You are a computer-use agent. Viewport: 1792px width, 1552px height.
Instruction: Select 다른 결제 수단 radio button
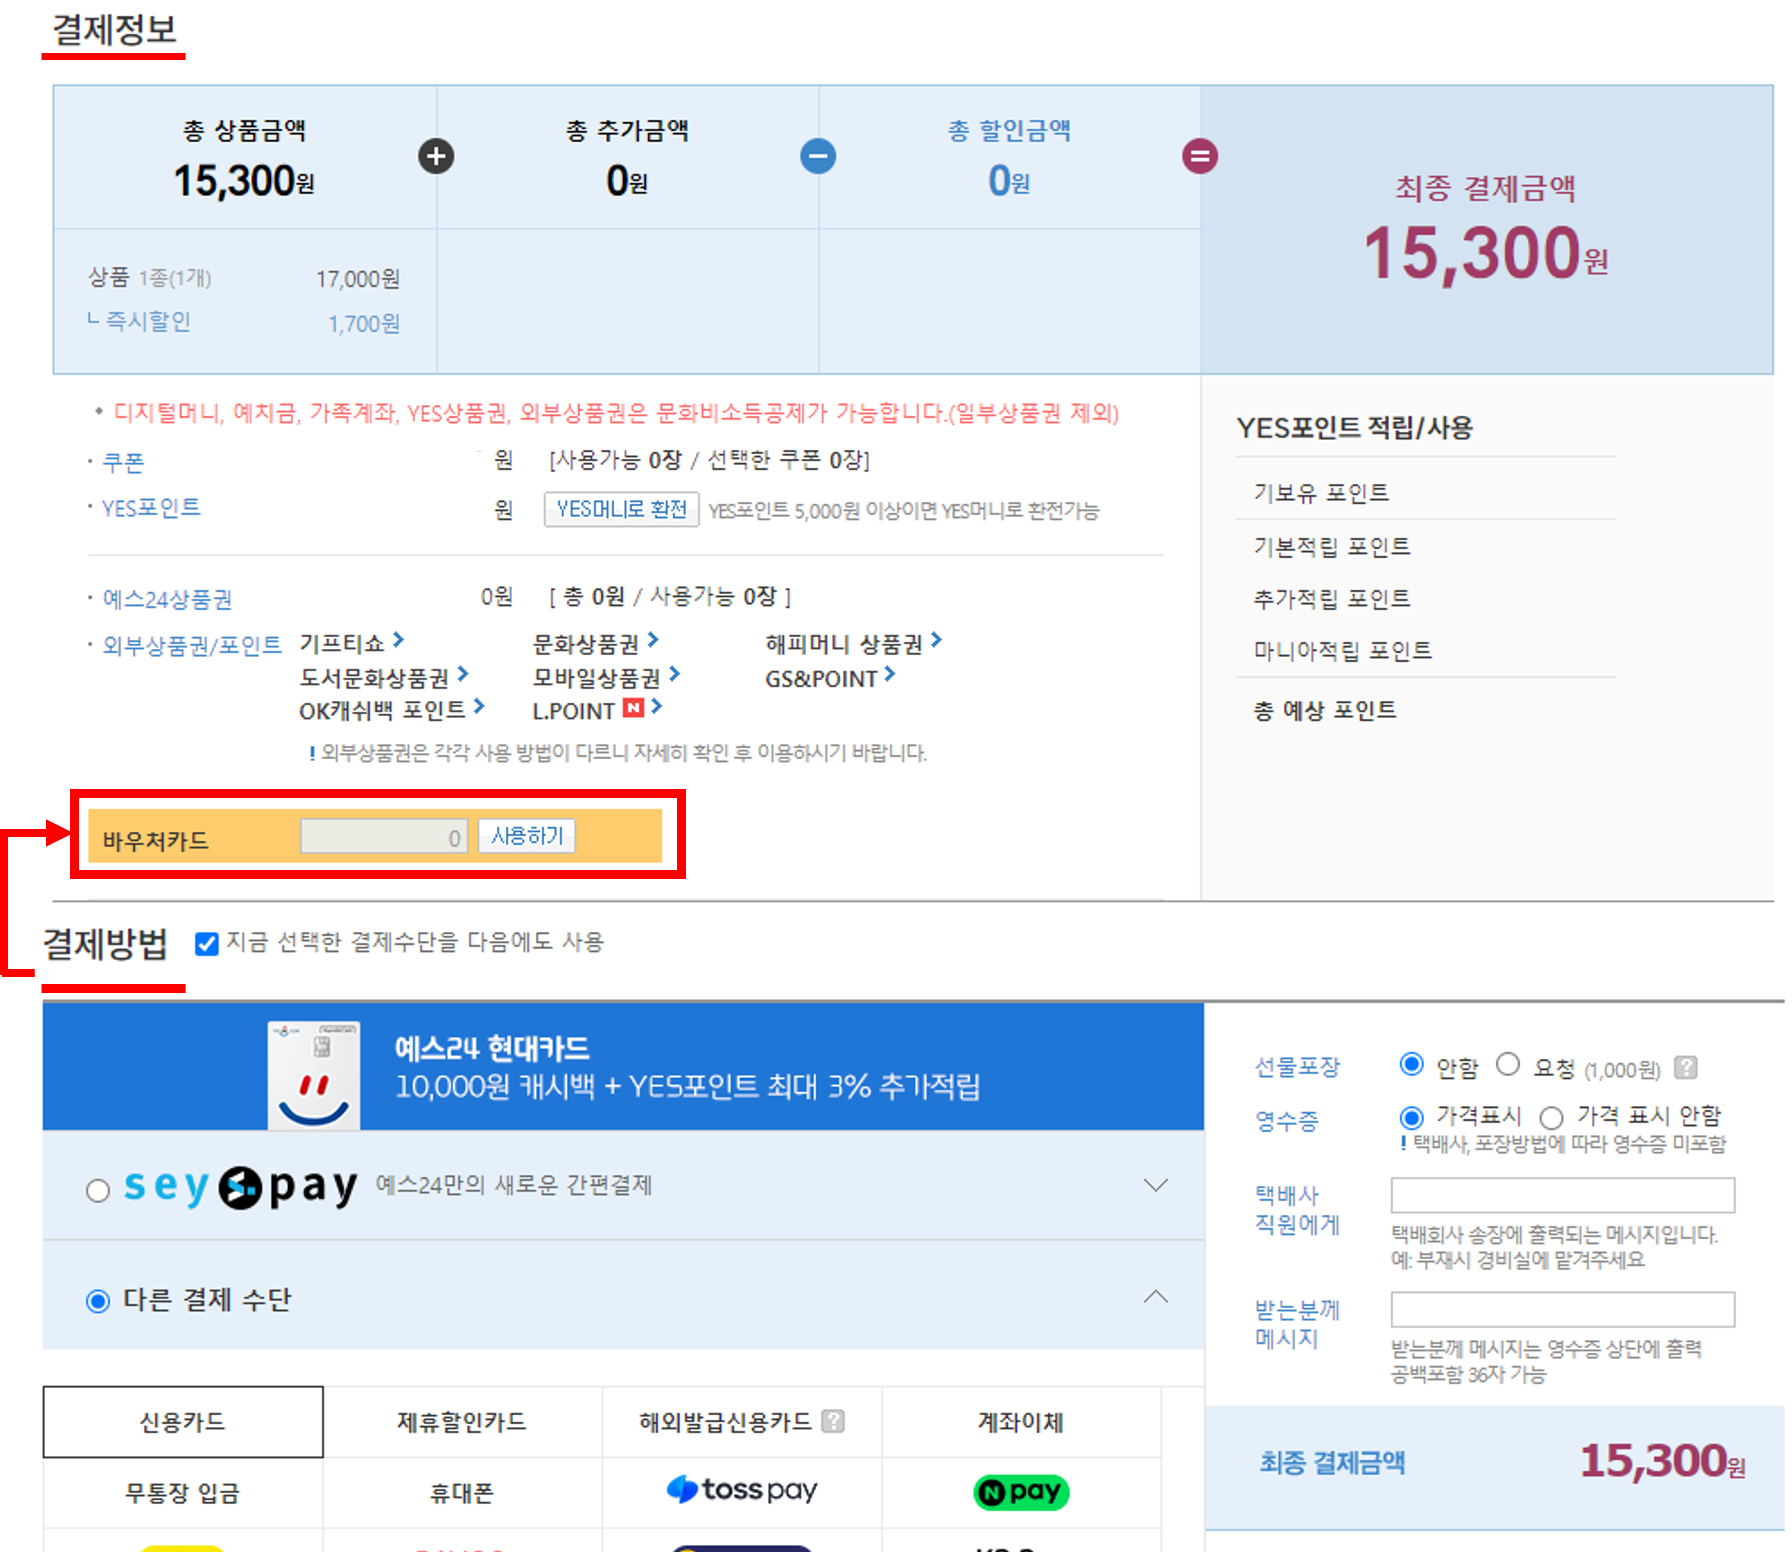tap(98, 1301)
